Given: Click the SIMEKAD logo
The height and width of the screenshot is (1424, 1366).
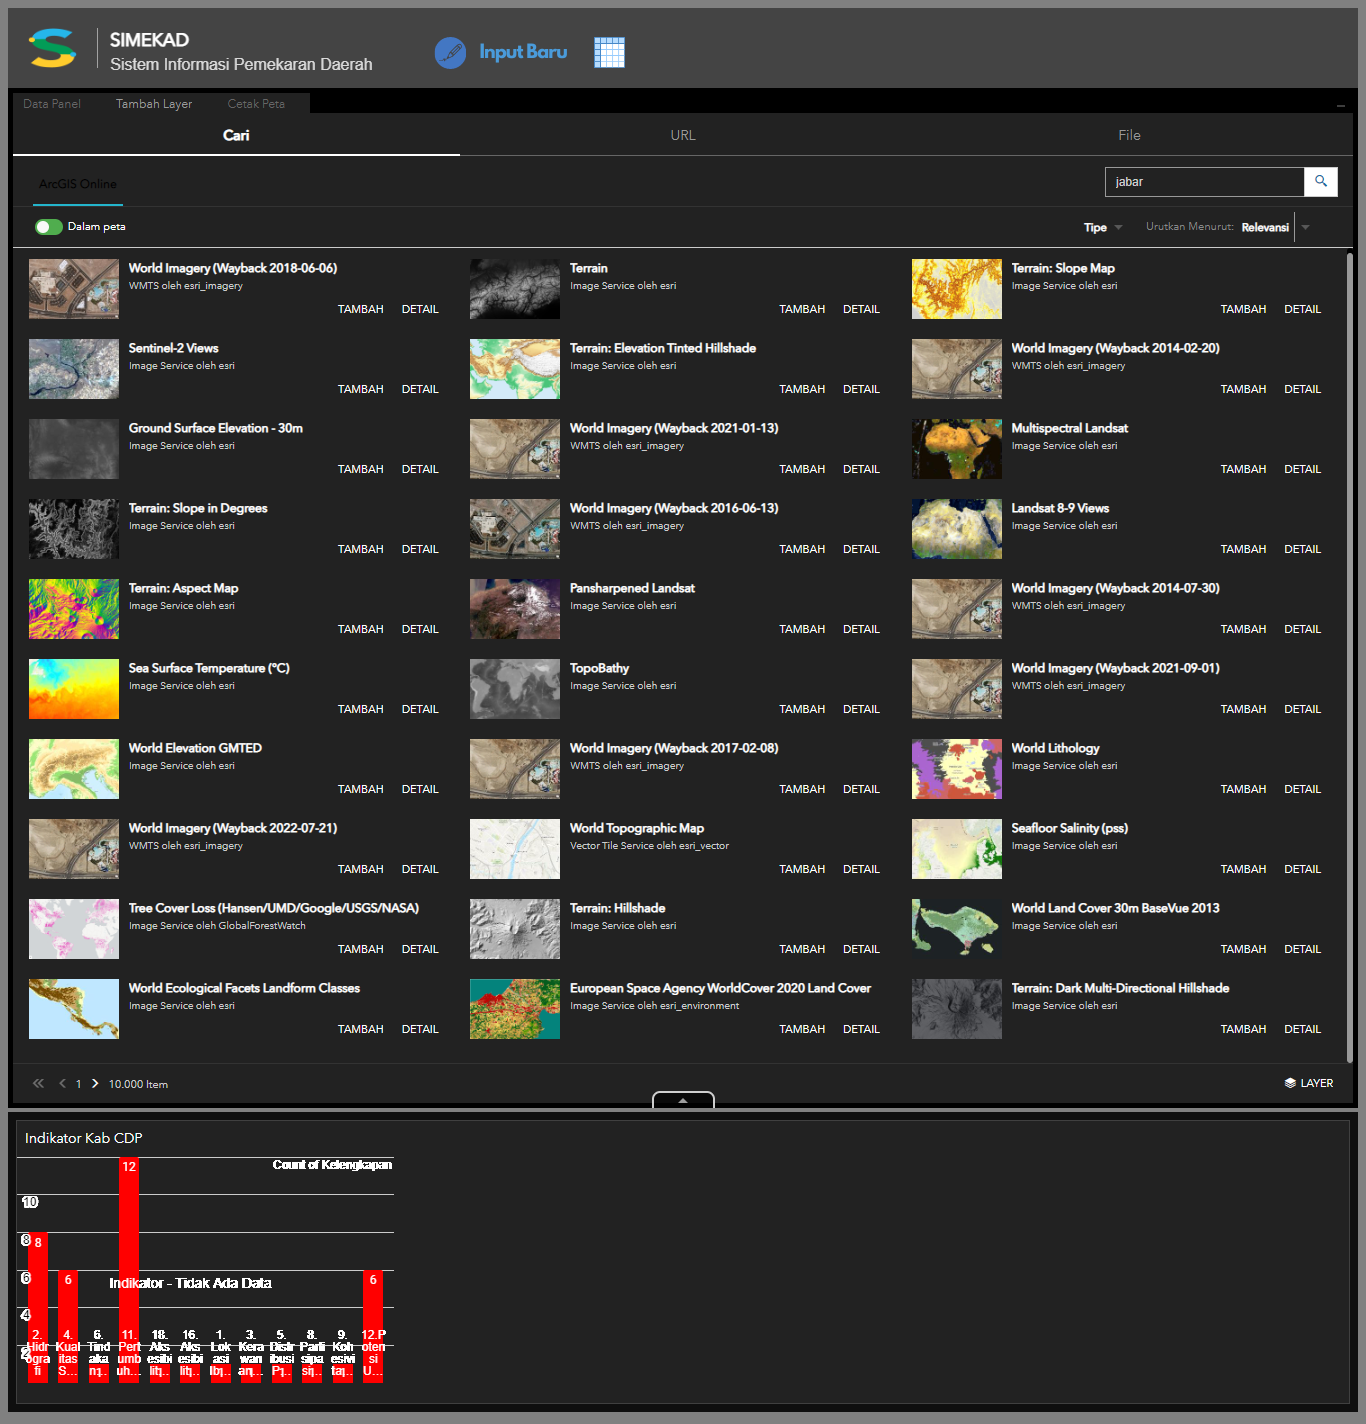Looking at the screenshot, I should [x=53, y=48].
